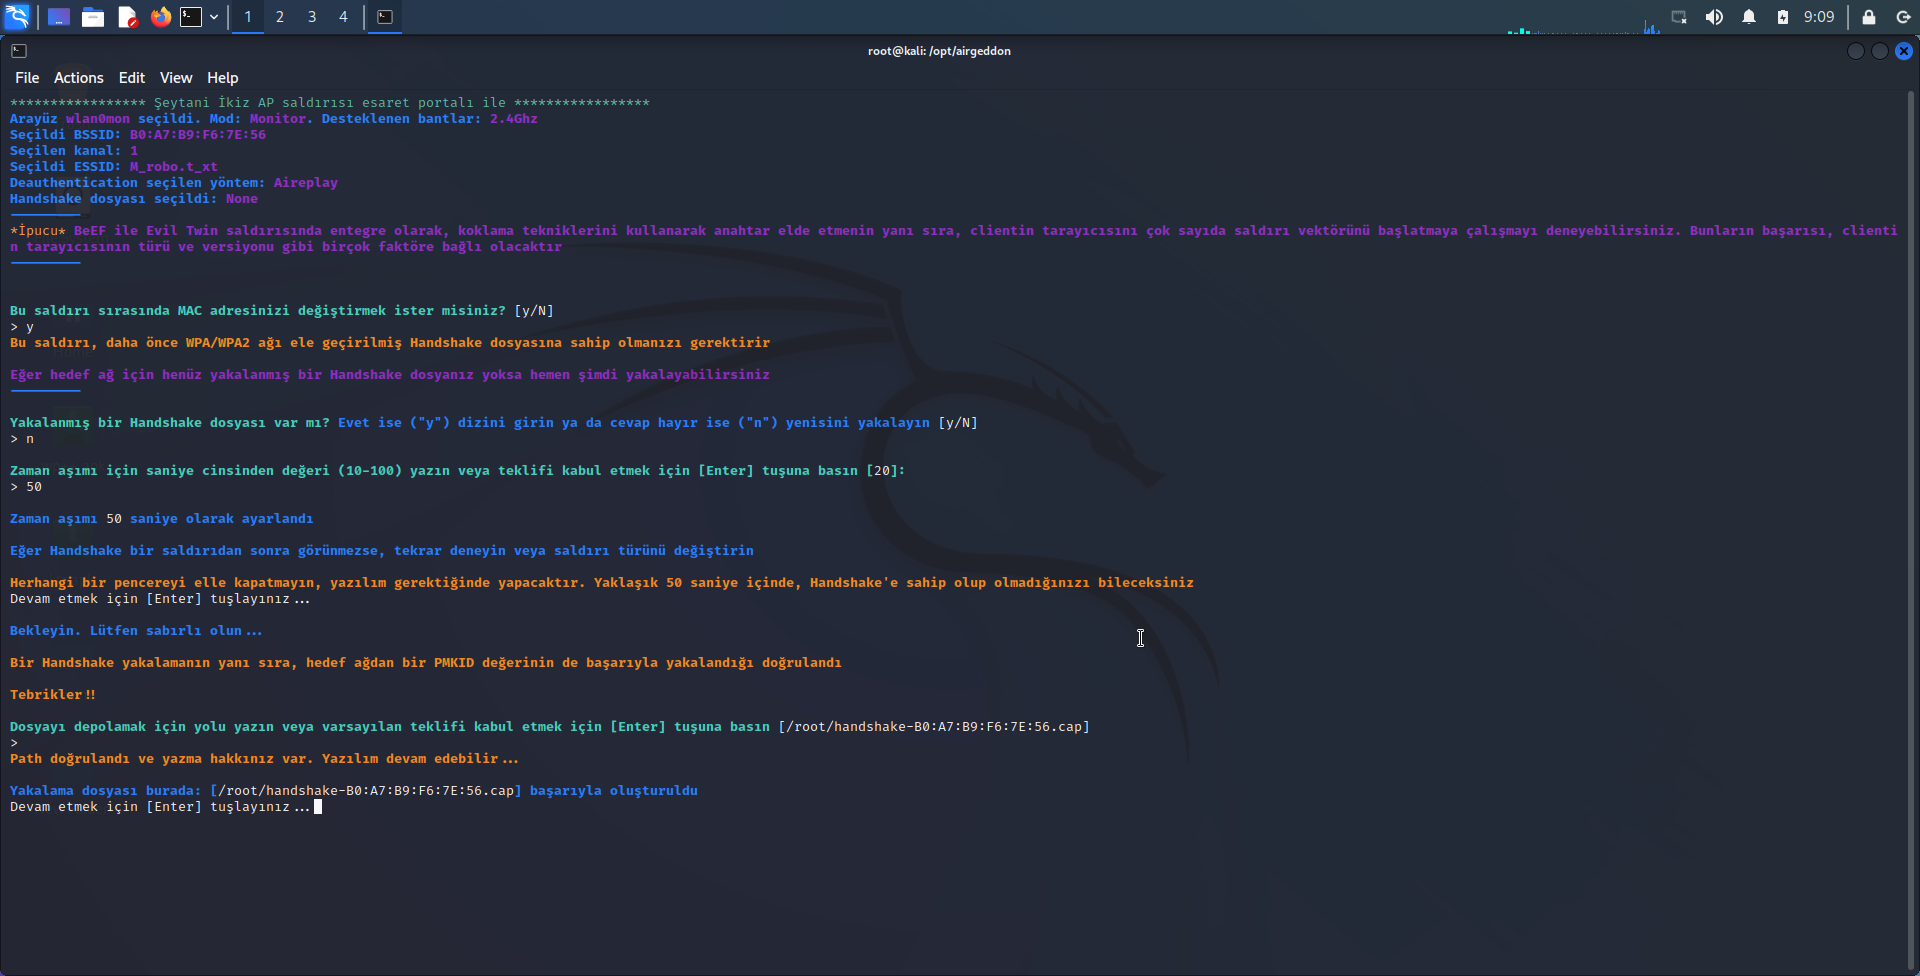1920x976 pixels.
Task: Click the MAC adresinizi değiştirmek prompt line
Action: pos(282,311)
